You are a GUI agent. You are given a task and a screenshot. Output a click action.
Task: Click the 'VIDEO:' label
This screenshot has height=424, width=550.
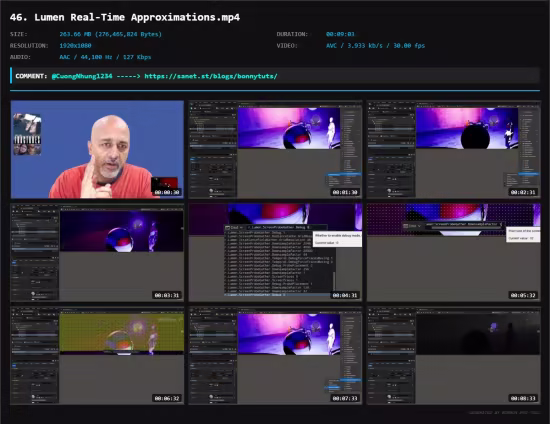(x=287, y=46)
